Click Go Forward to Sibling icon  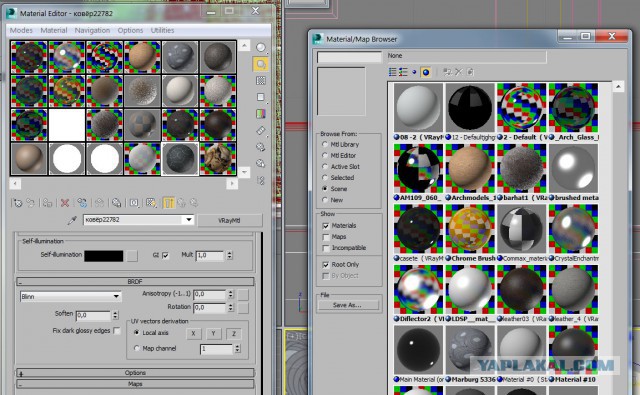click(194, 203)
